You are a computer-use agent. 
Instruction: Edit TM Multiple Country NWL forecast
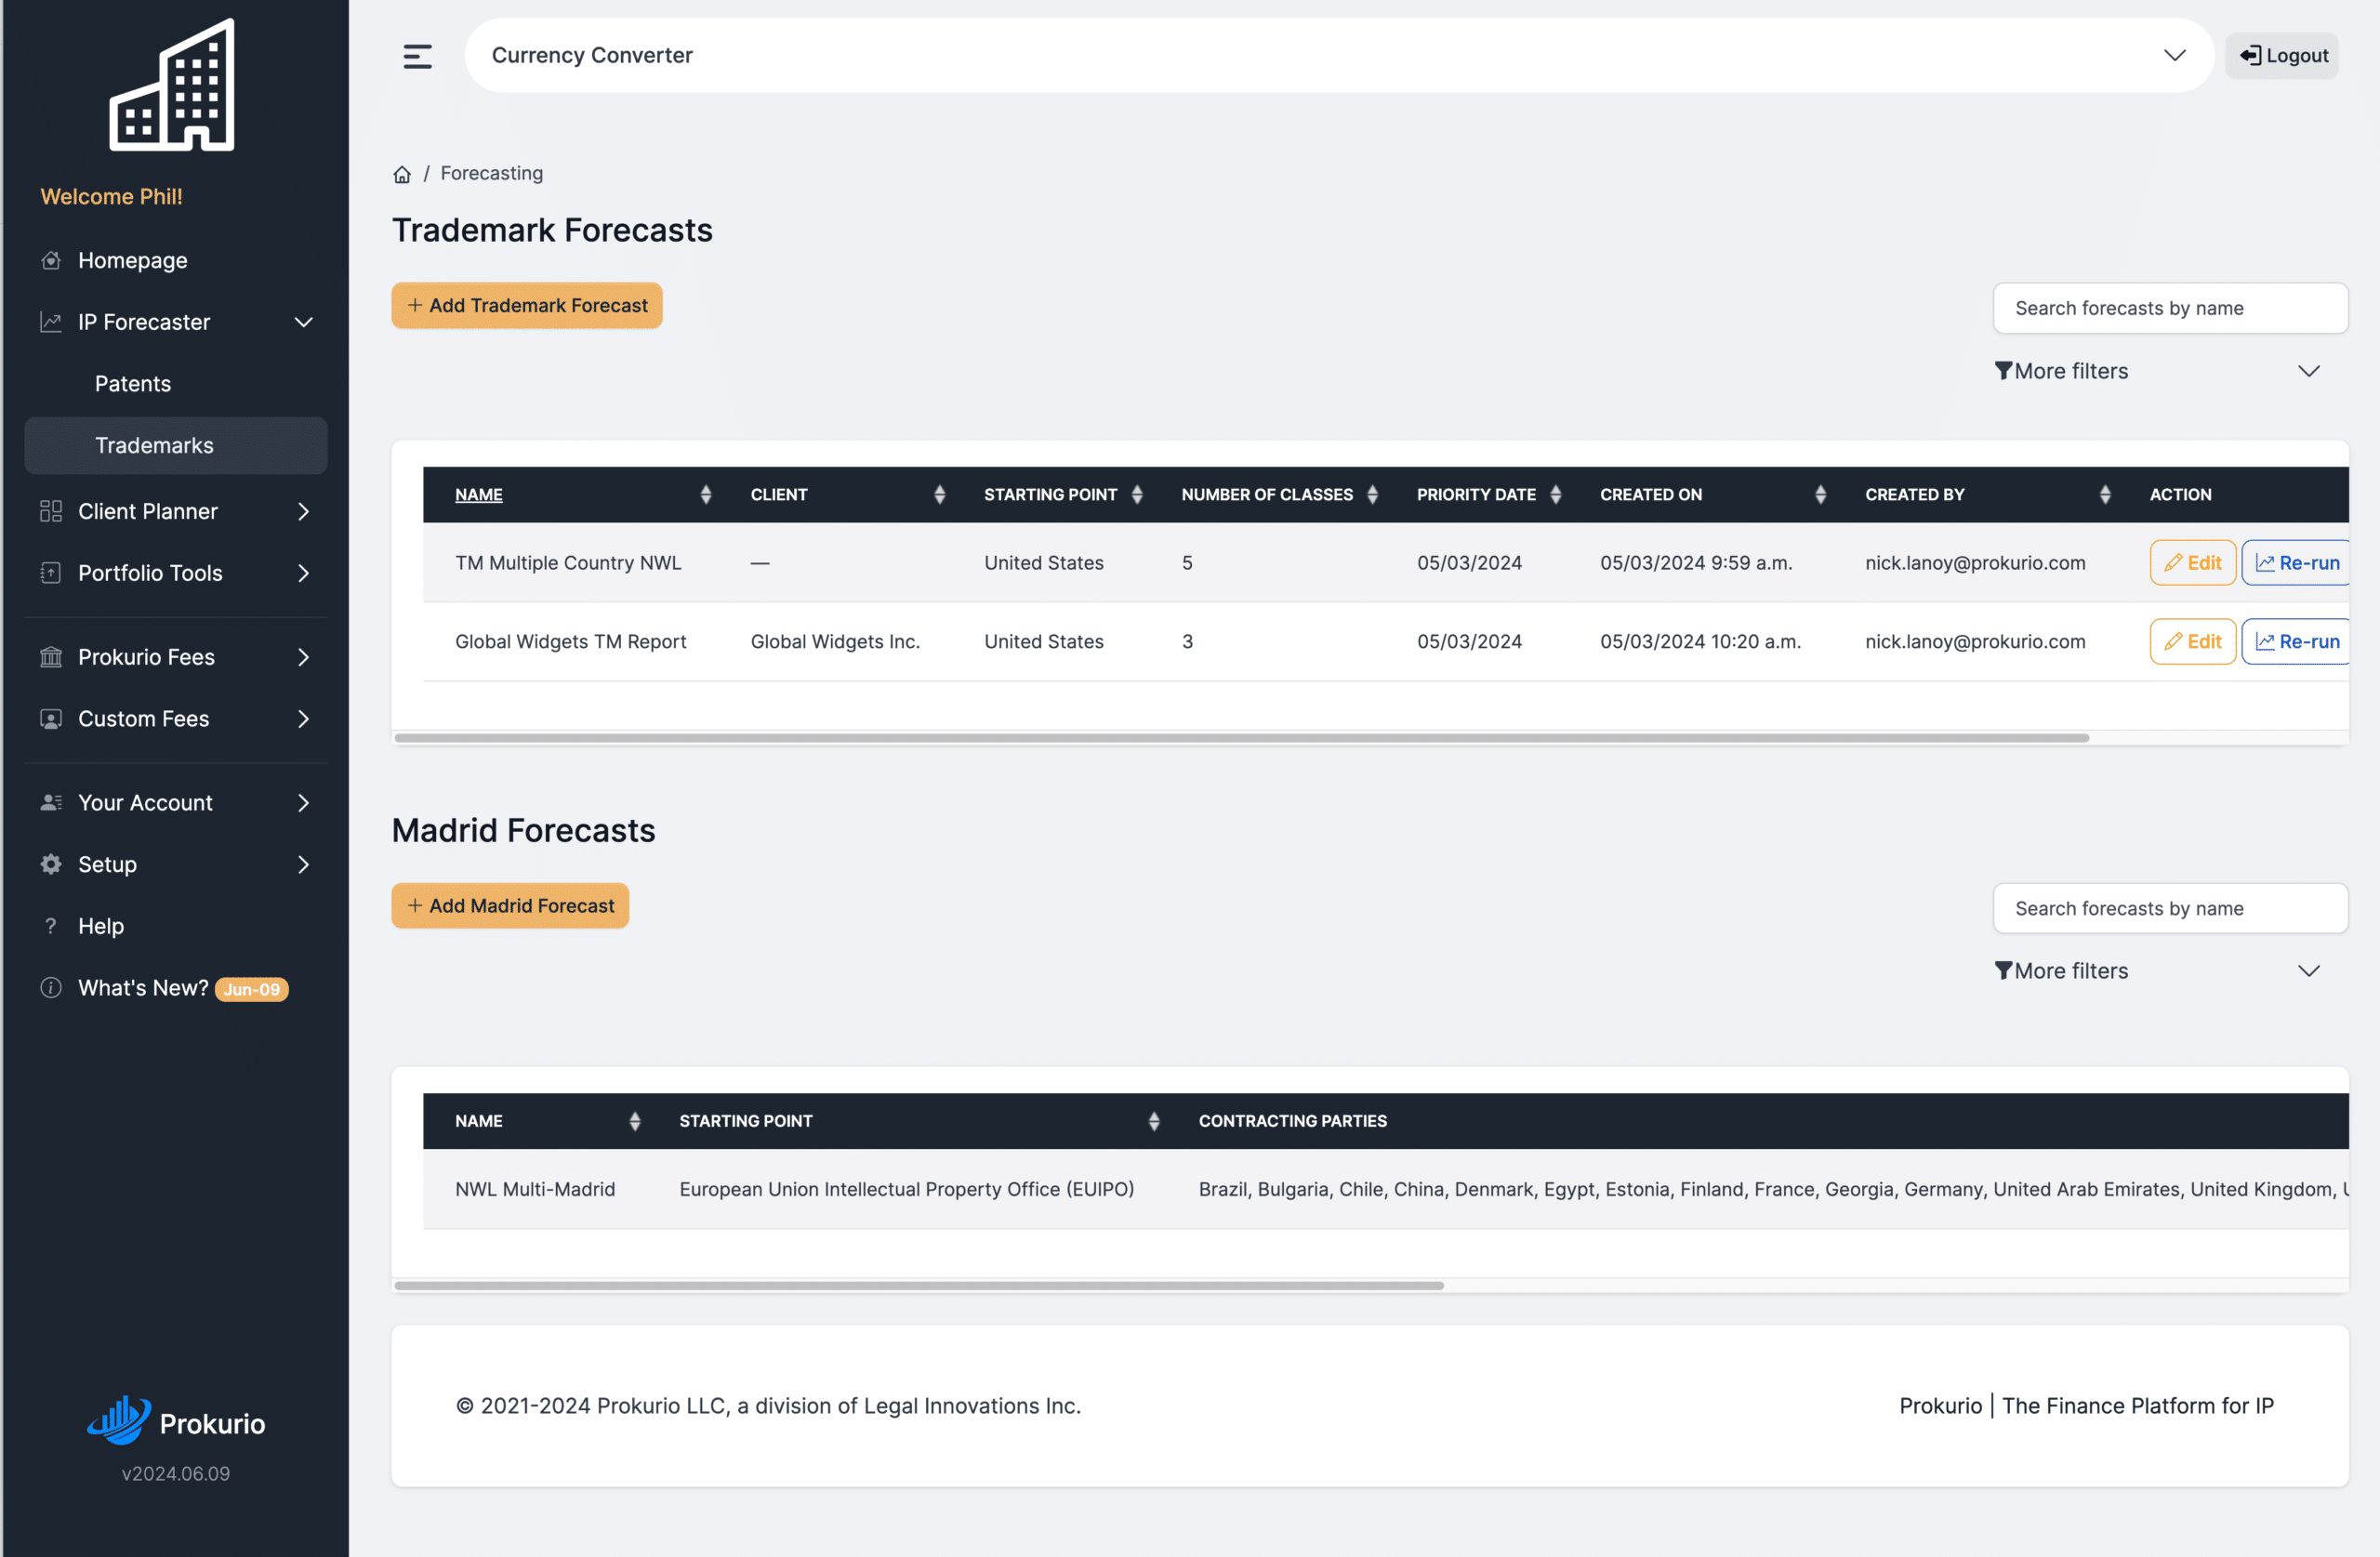point(2192,563)
